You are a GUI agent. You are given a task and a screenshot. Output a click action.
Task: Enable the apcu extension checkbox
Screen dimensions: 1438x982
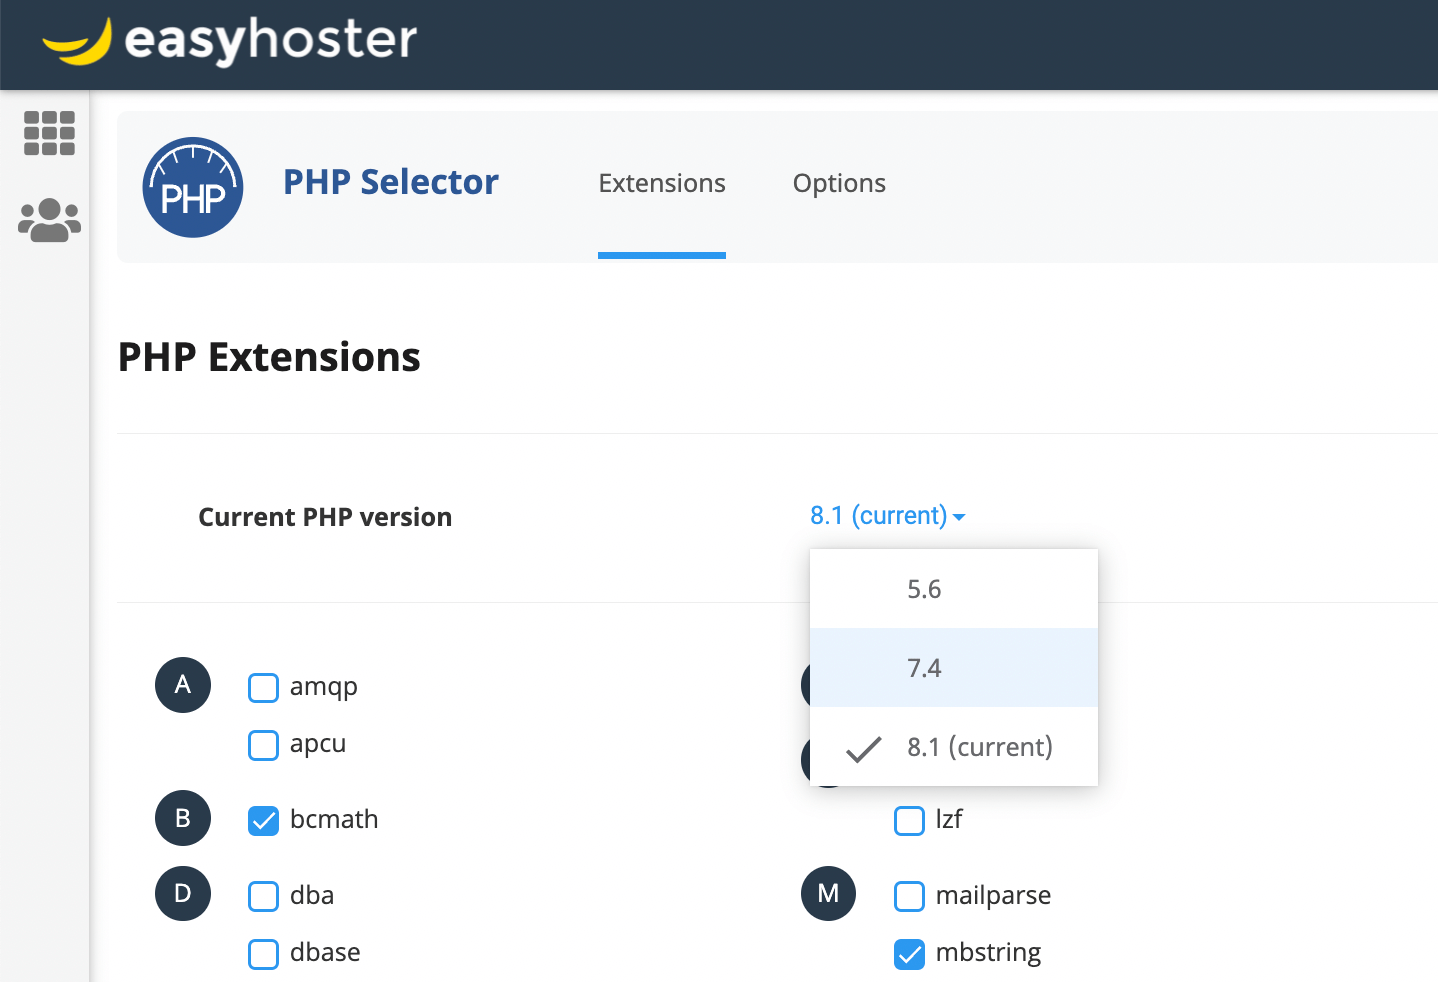[x=263, y=745]
